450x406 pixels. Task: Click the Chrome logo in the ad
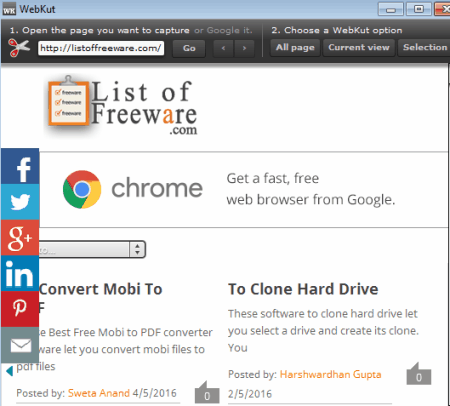(x=82, y=189)
